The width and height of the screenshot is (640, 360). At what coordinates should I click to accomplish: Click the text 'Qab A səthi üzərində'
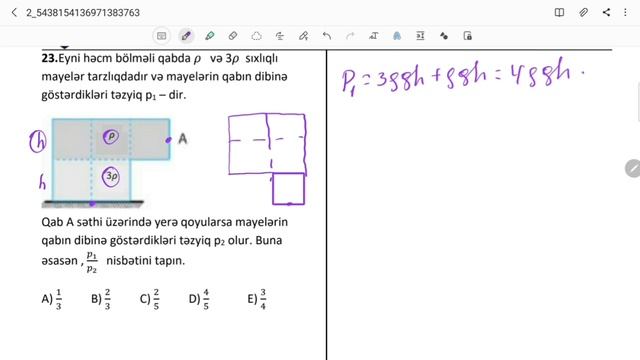click(x=96, y=222)
